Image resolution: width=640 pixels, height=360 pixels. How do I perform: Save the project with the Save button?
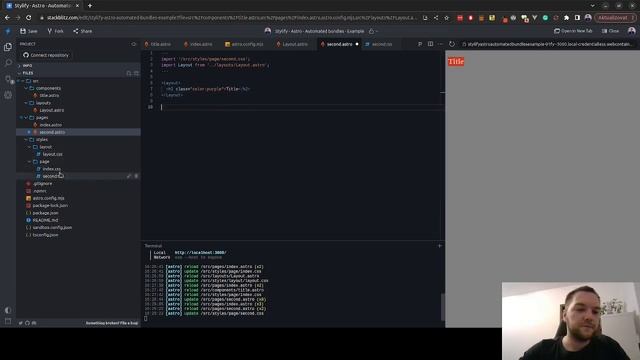[x=29, y=31]
